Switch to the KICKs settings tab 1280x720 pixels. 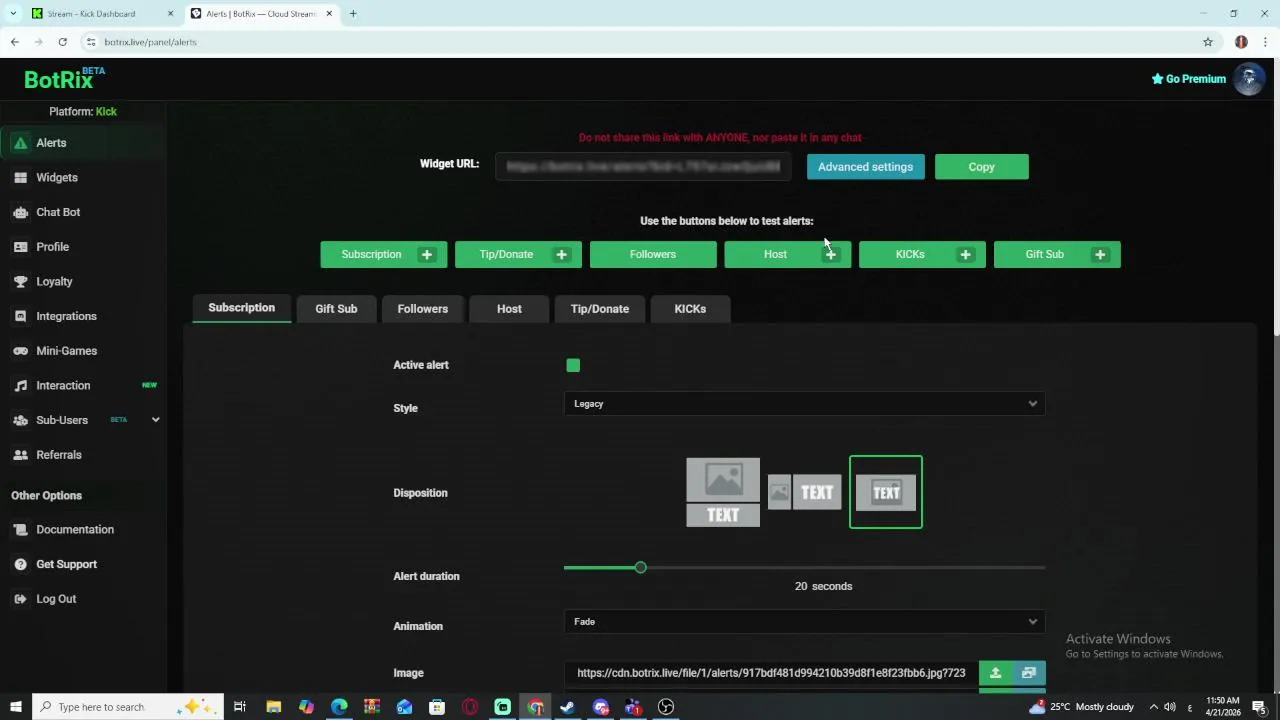pyautogui.click(x=690, y=309)
